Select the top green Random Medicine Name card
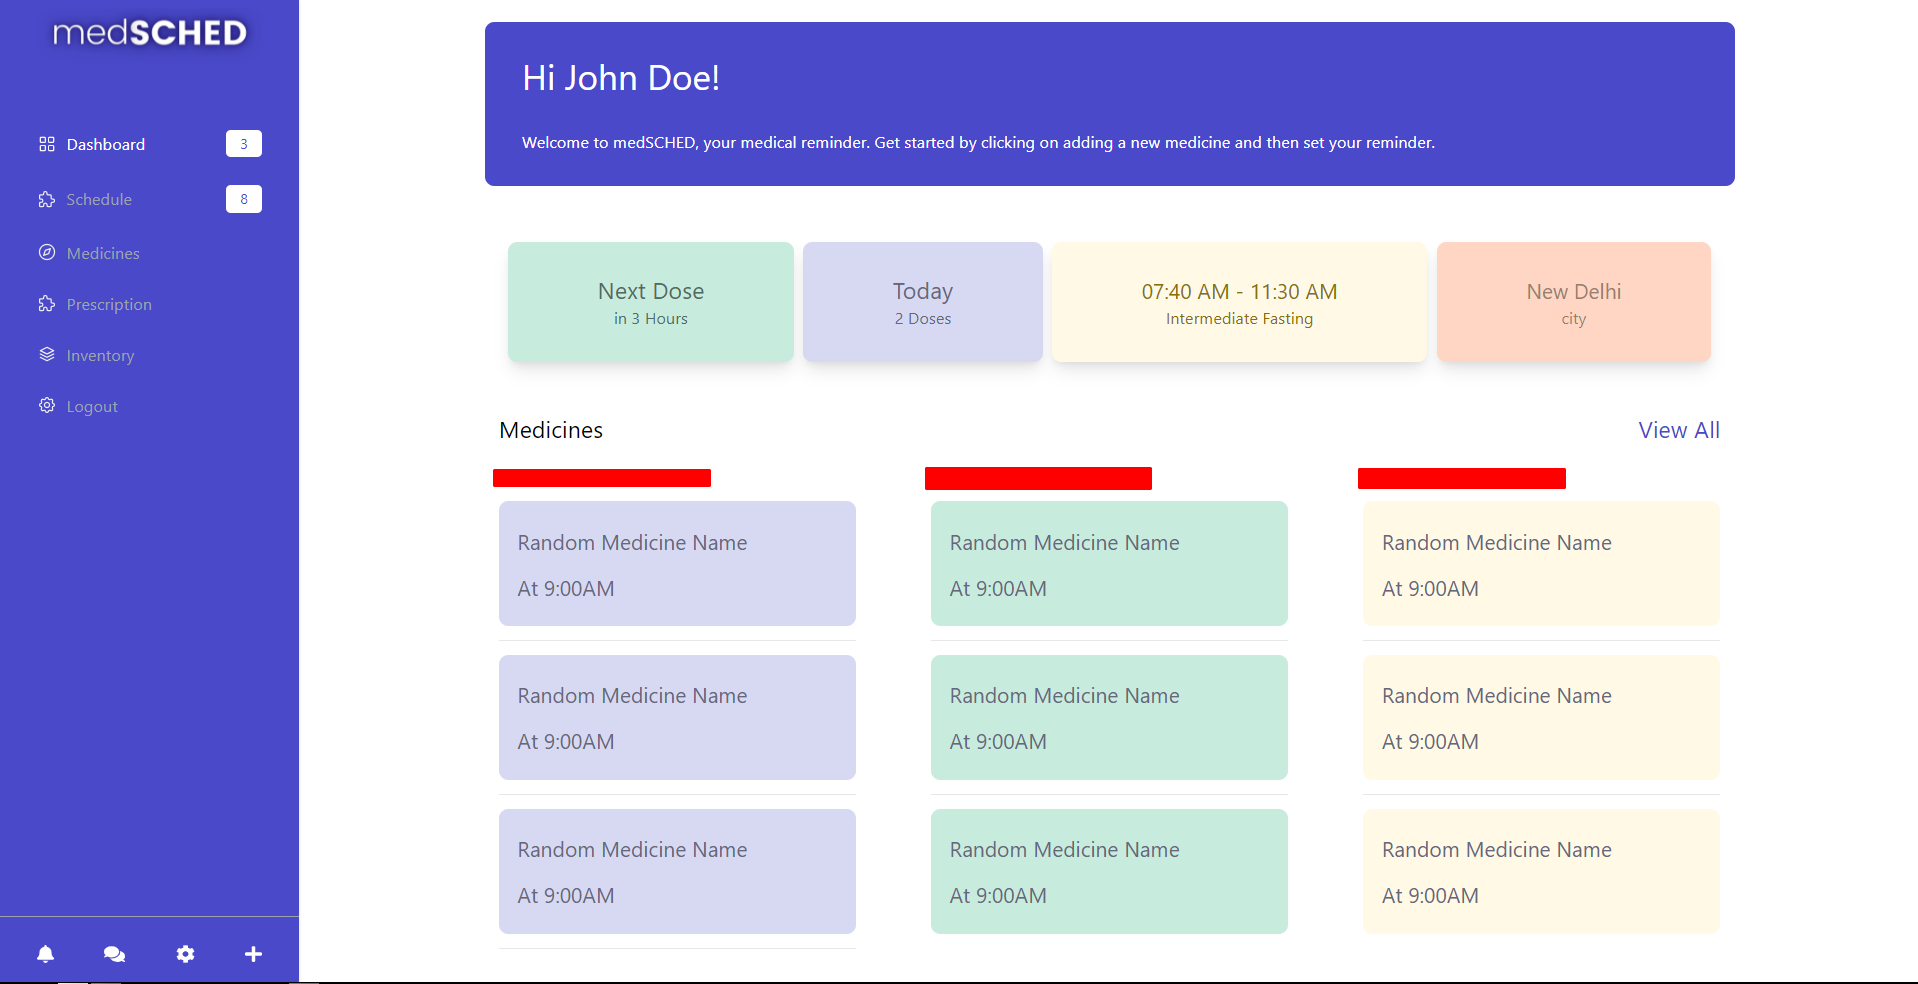The height and width of the screenshot is (984, 1918). click(1109, 564)
